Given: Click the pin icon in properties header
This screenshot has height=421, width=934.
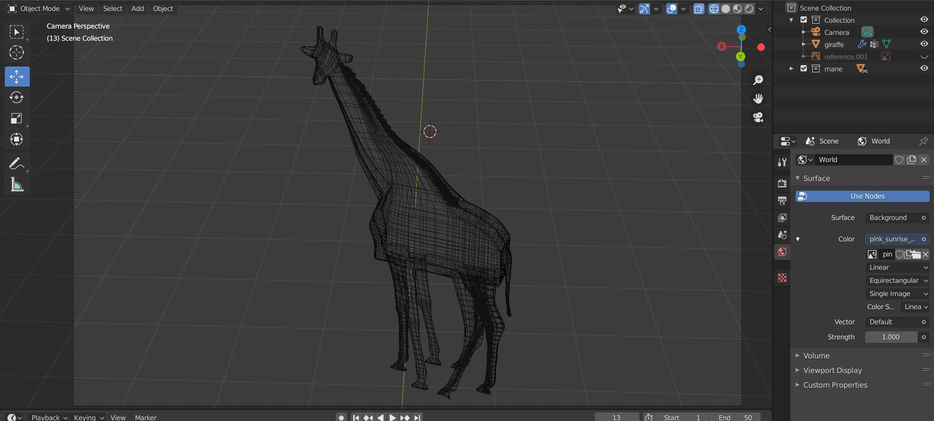Looking at the screenshot, I should coord(923,141).
